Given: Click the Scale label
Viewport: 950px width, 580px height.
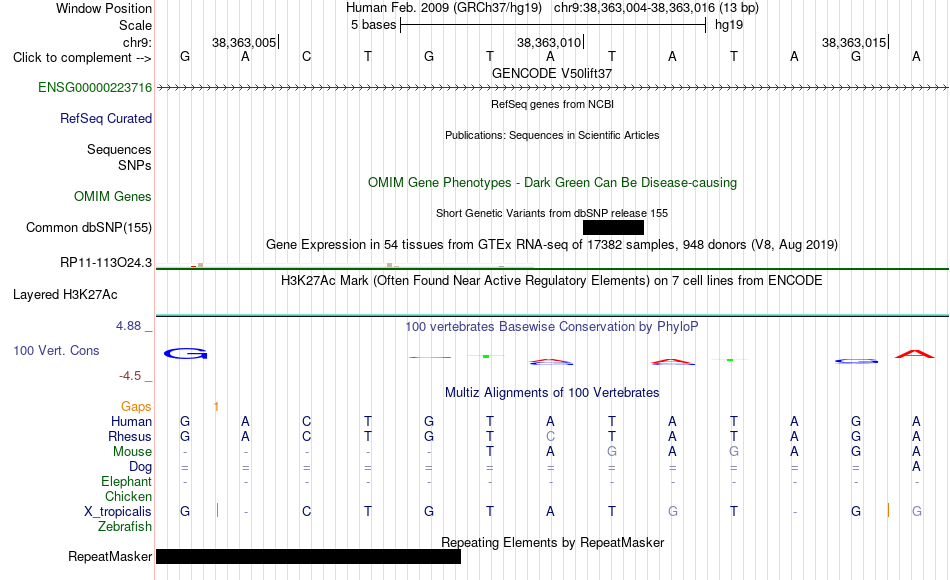Looking at the screenshot, I should pyautogui.click(x=135, y=25).
